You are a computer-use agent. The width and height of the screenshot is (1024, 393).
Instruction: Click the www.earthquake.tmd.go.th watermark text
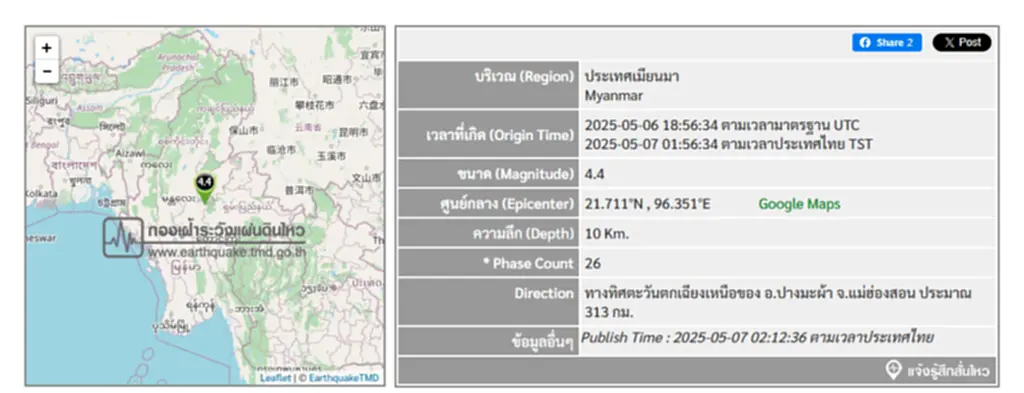226,252
